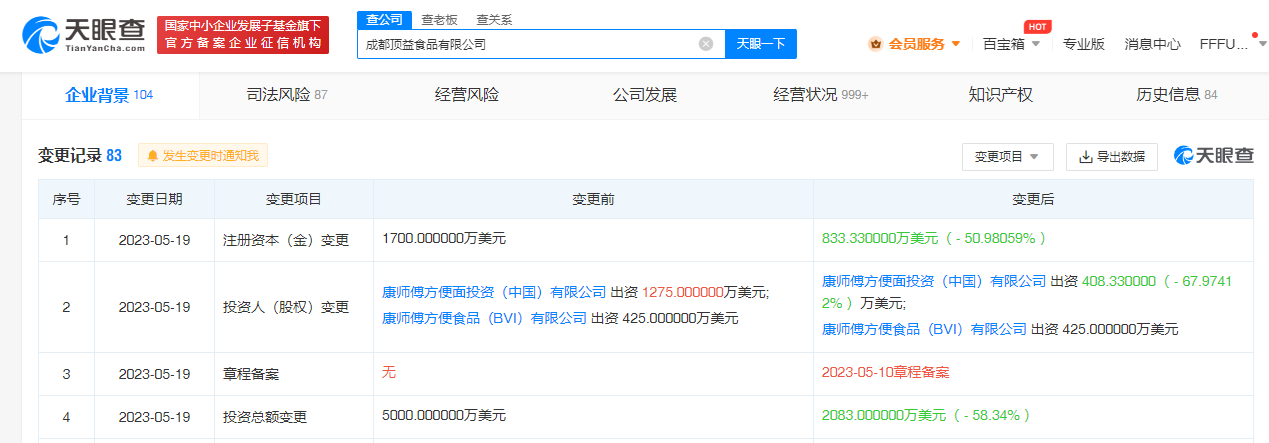Switch to the 司法风险 tab

pyautogui.click(x=287, y=95)
